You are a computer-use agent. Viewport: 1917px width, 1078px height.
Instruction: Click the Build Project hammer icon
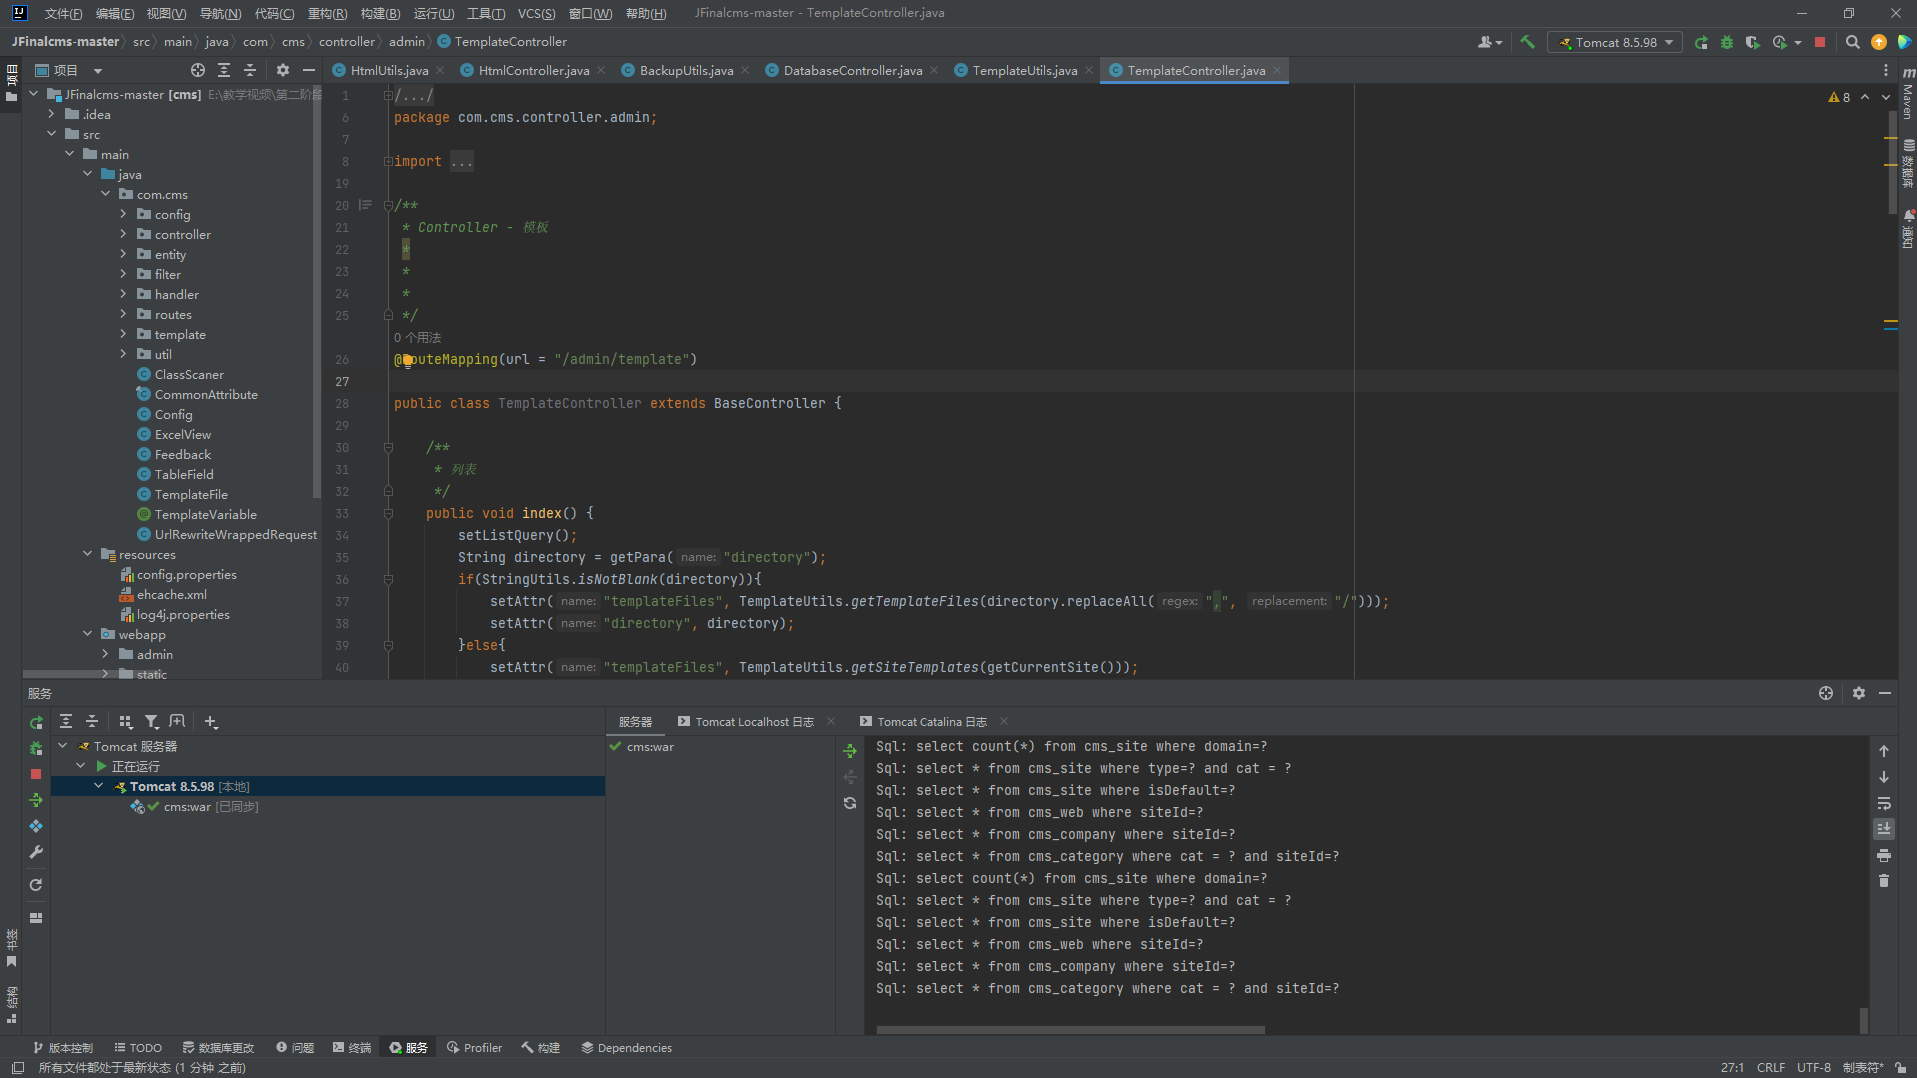[x=1527, y=42]
